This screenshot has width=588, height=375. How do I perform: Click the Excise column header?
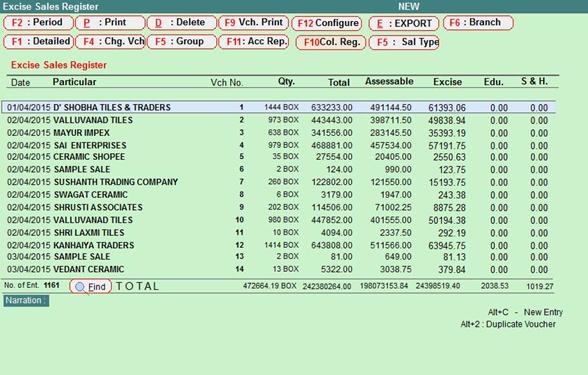[x=447, y=82]
